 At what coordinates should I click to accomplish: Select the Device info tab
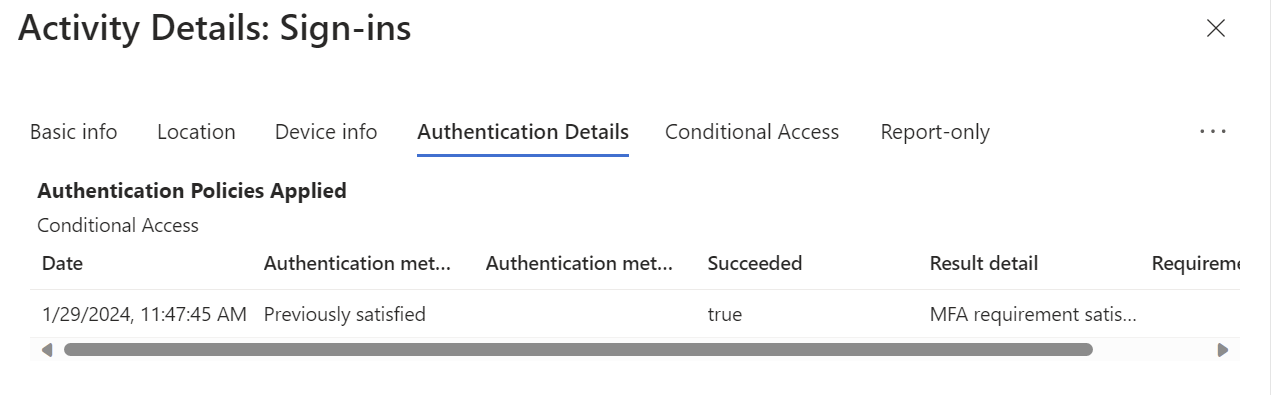tap(326, 132)
